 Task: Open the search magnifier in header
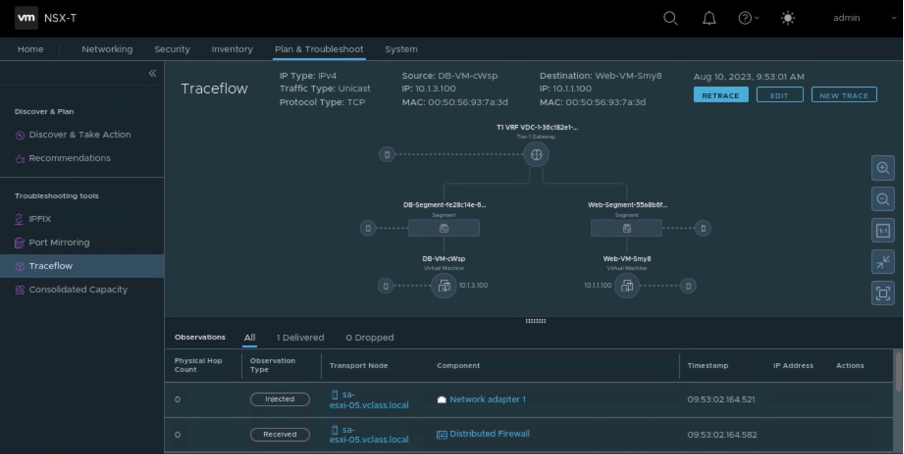[670, 18]
